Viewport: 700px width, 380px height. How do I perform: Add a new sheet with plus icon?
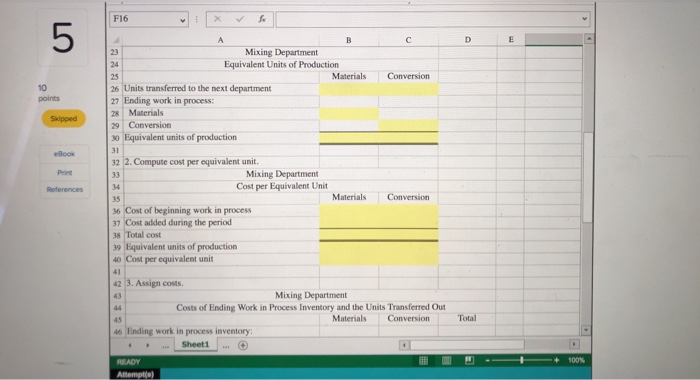tap(243, 345)
